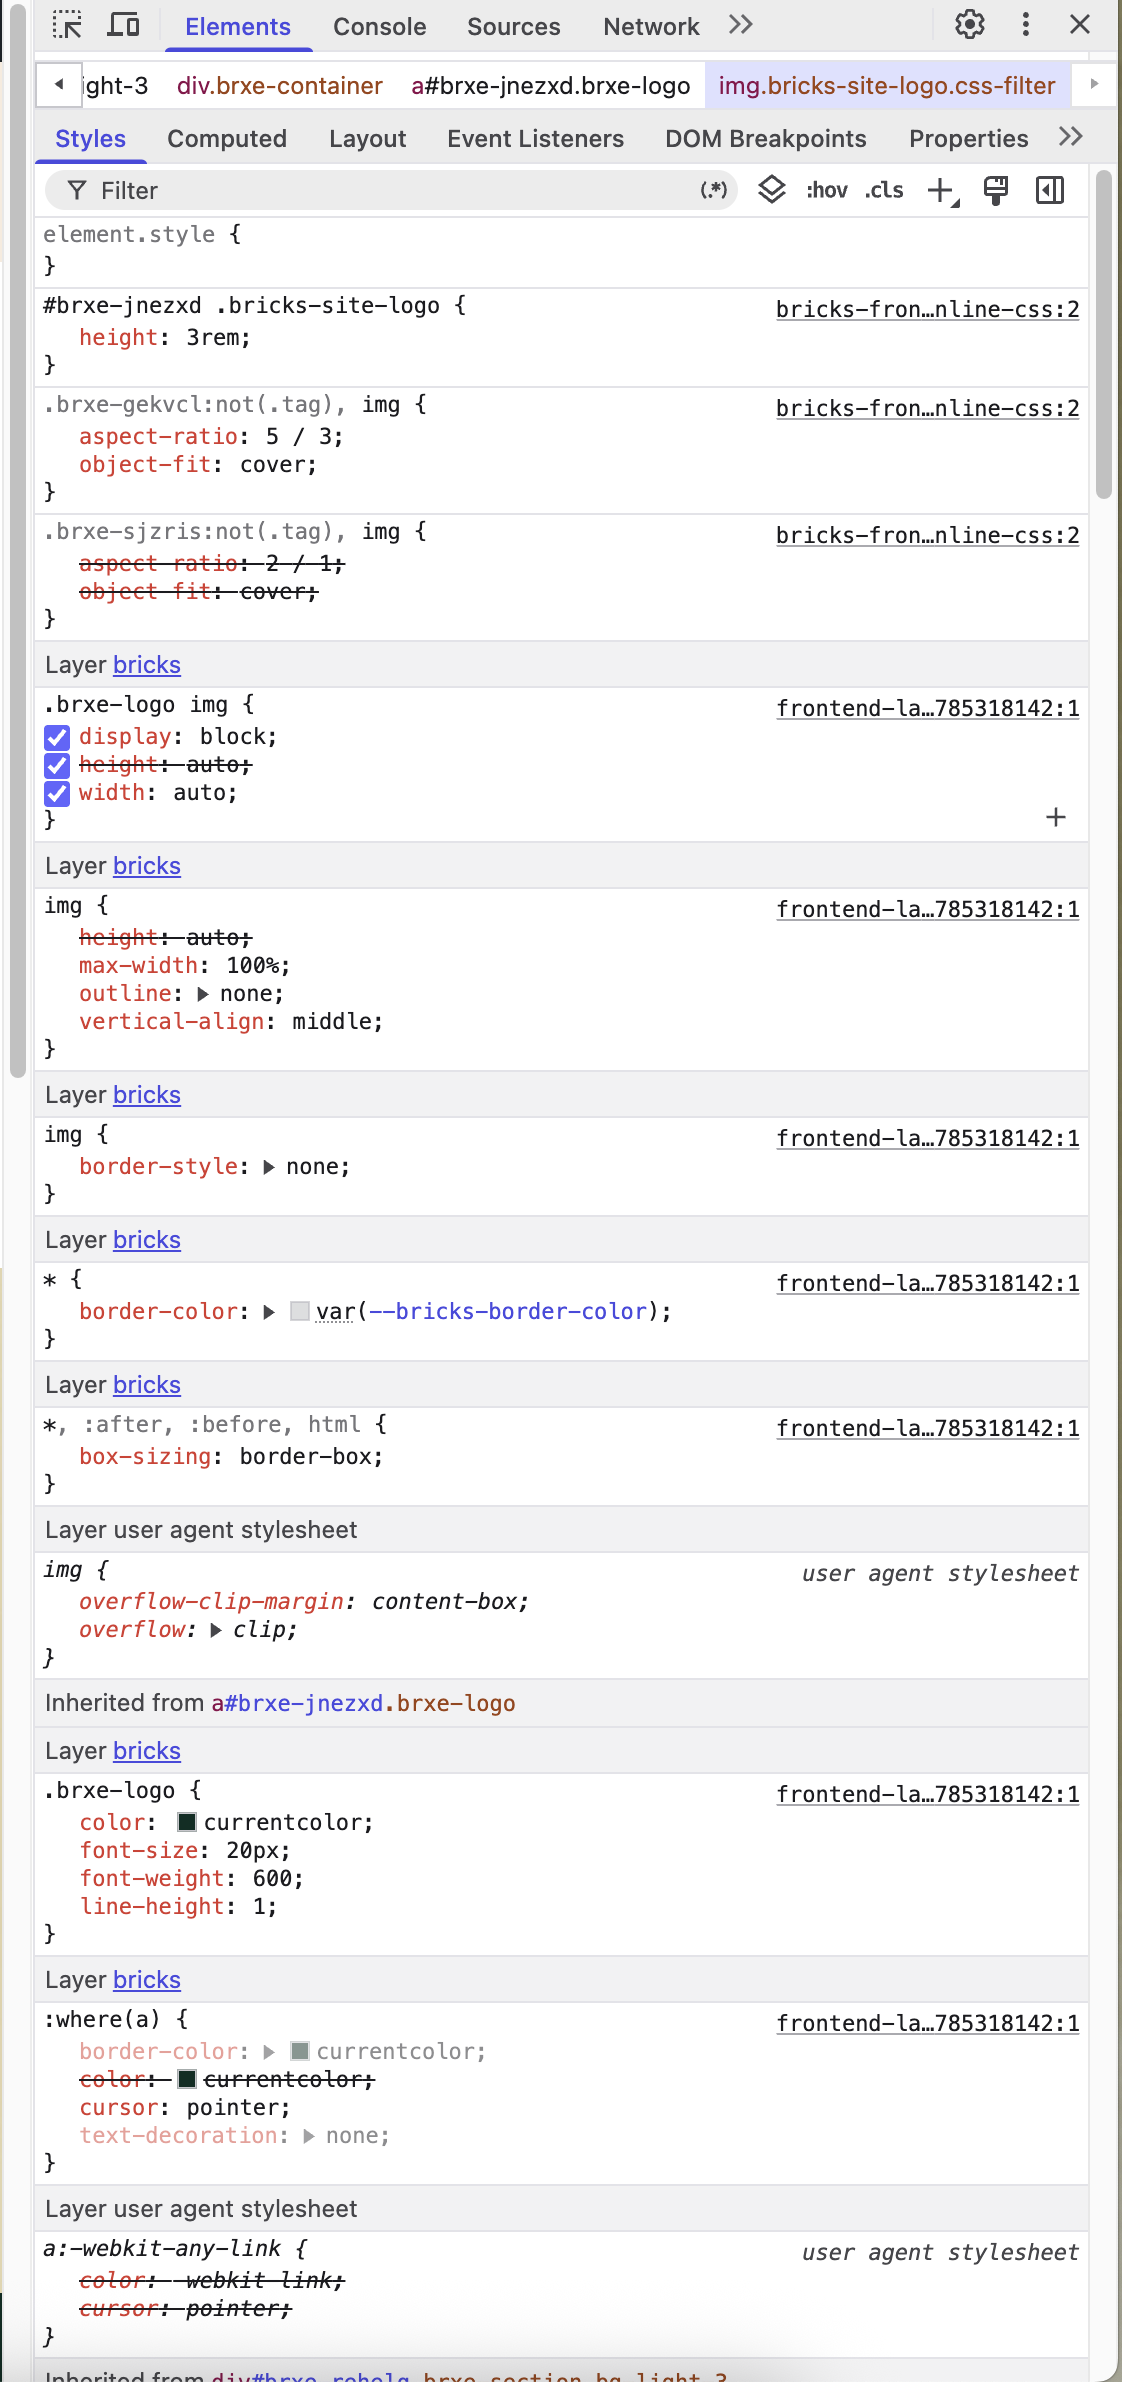Open the DevTools three-dot customize menu
Image resolution: width=1122 pixels, height=2382 pixels.
click(1025, 25)
